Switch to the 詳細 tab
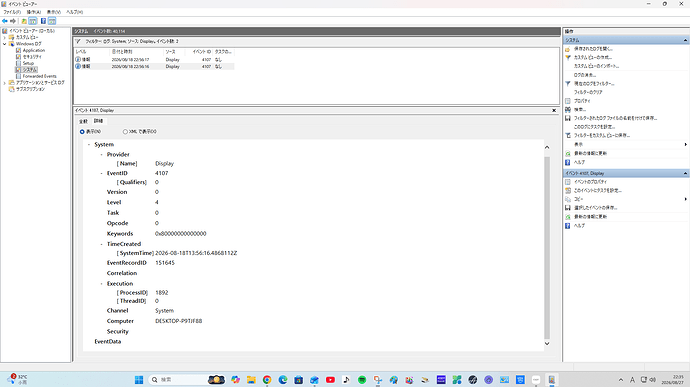 tap(98, 121)
